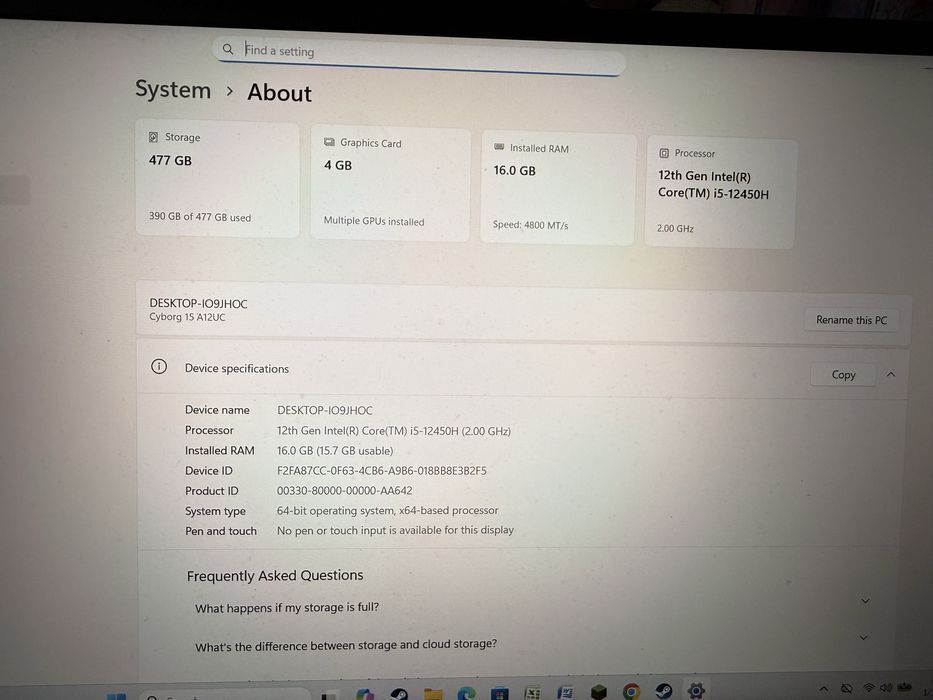Viewport: 933px width, 700px height.
Task: Click the battery tray icon
Action: (904, 686)
